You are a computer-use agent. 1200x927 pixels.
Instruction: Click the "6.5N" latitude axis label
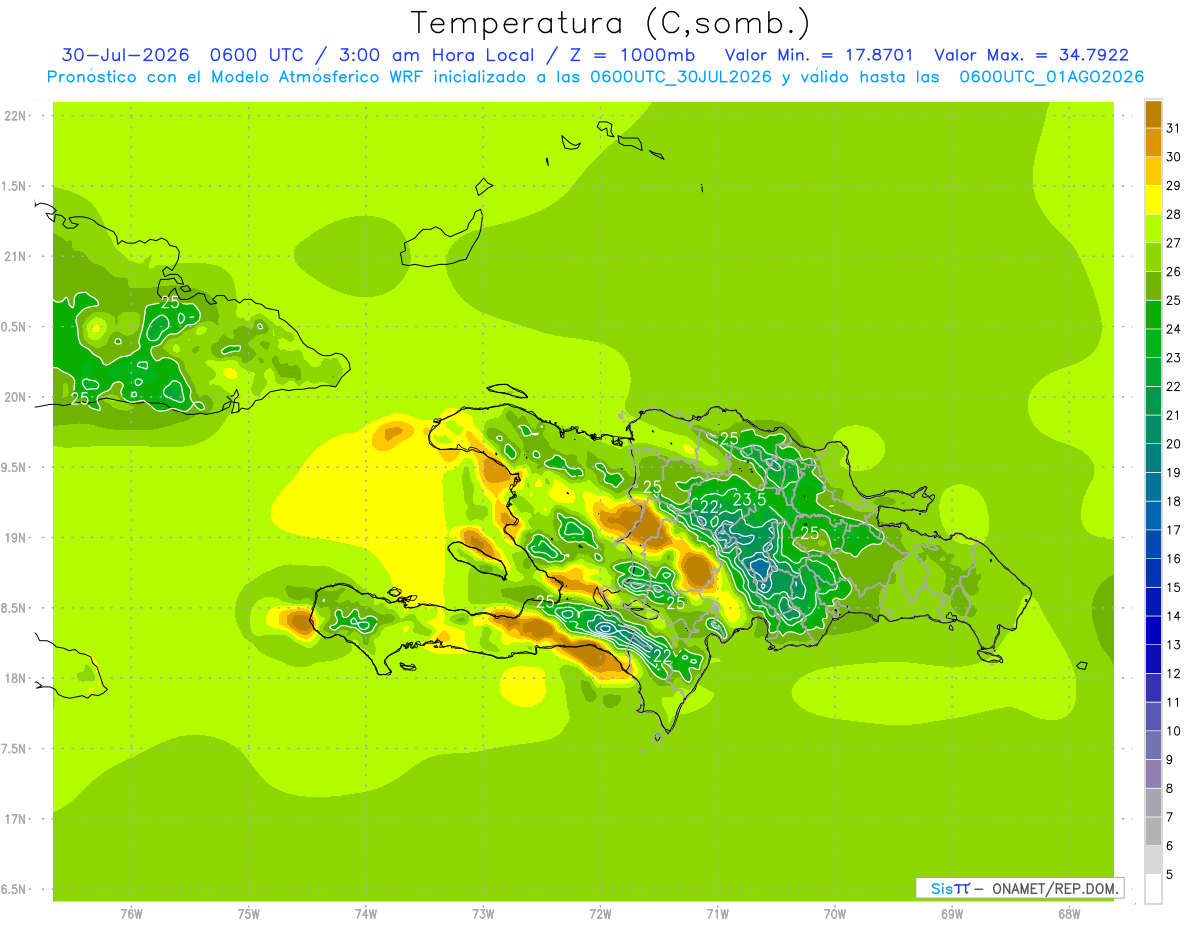coord(14,889)
